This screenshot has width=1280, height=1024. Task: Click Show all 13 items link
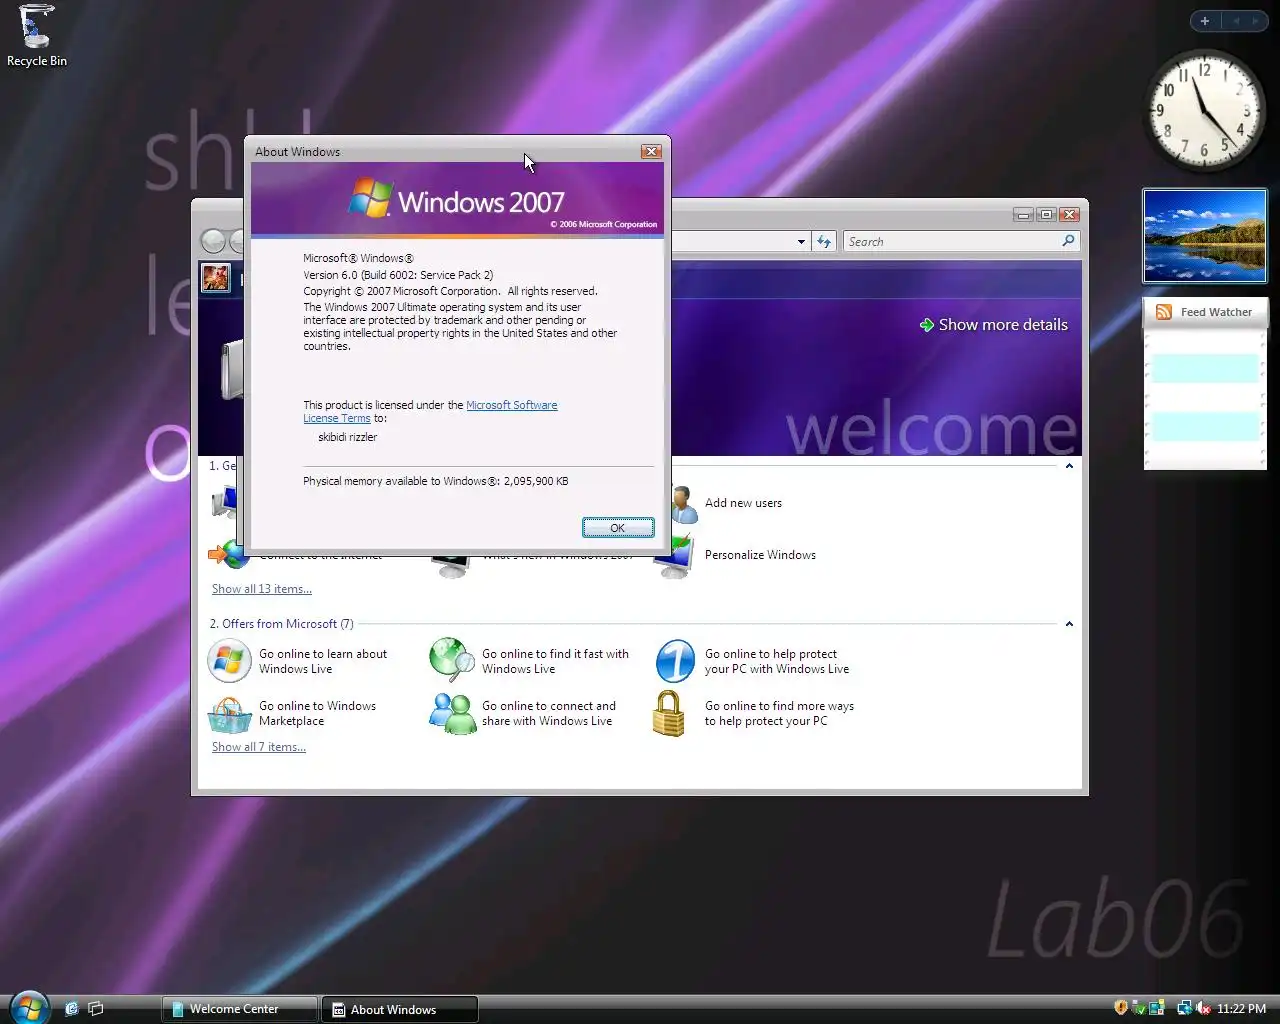(x=262, y=589)
